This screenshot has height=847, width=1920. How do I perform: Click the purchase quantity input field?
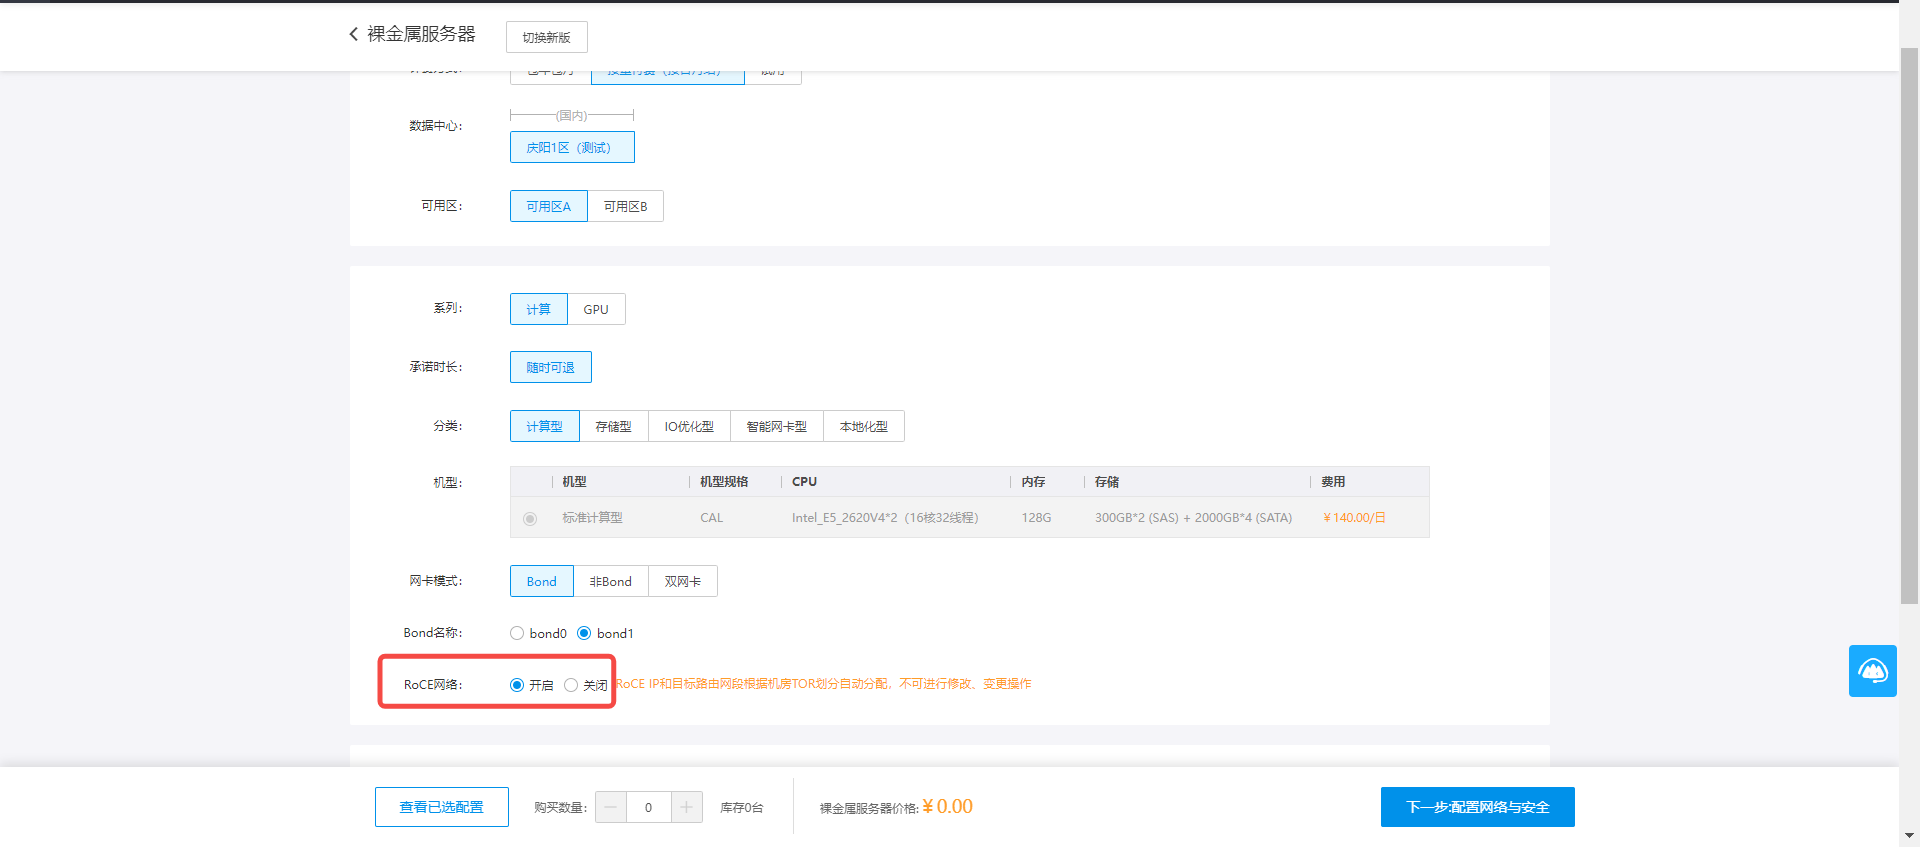(x=649, y=807)
